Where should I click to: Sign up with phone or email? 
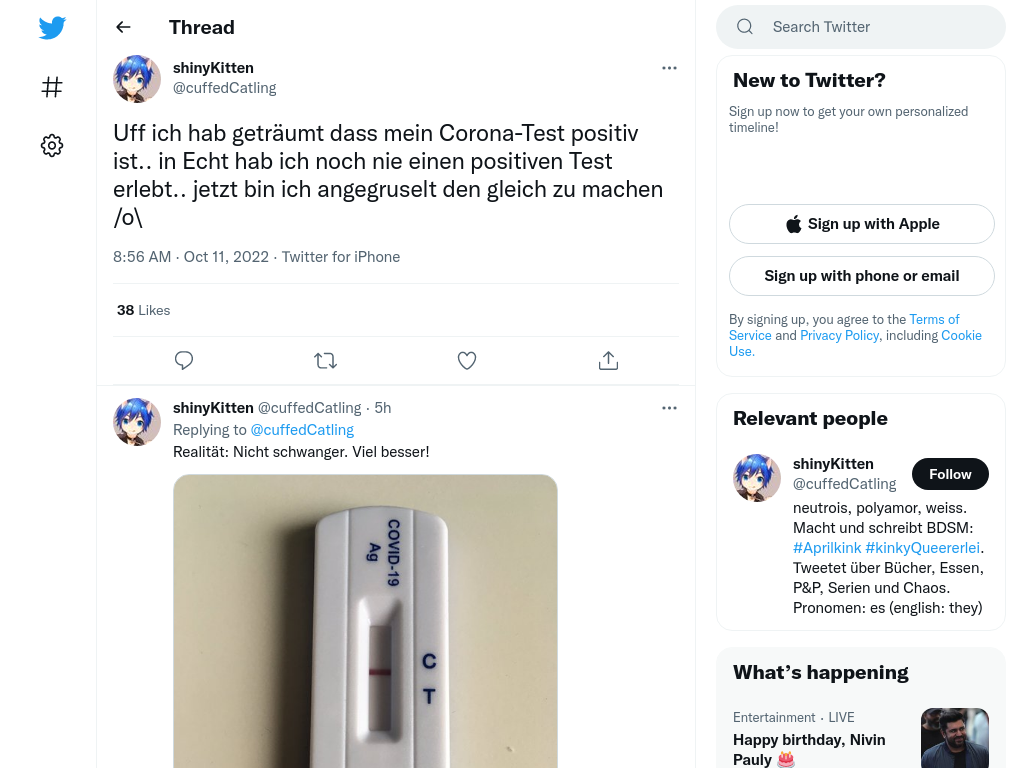coord(861,276)
